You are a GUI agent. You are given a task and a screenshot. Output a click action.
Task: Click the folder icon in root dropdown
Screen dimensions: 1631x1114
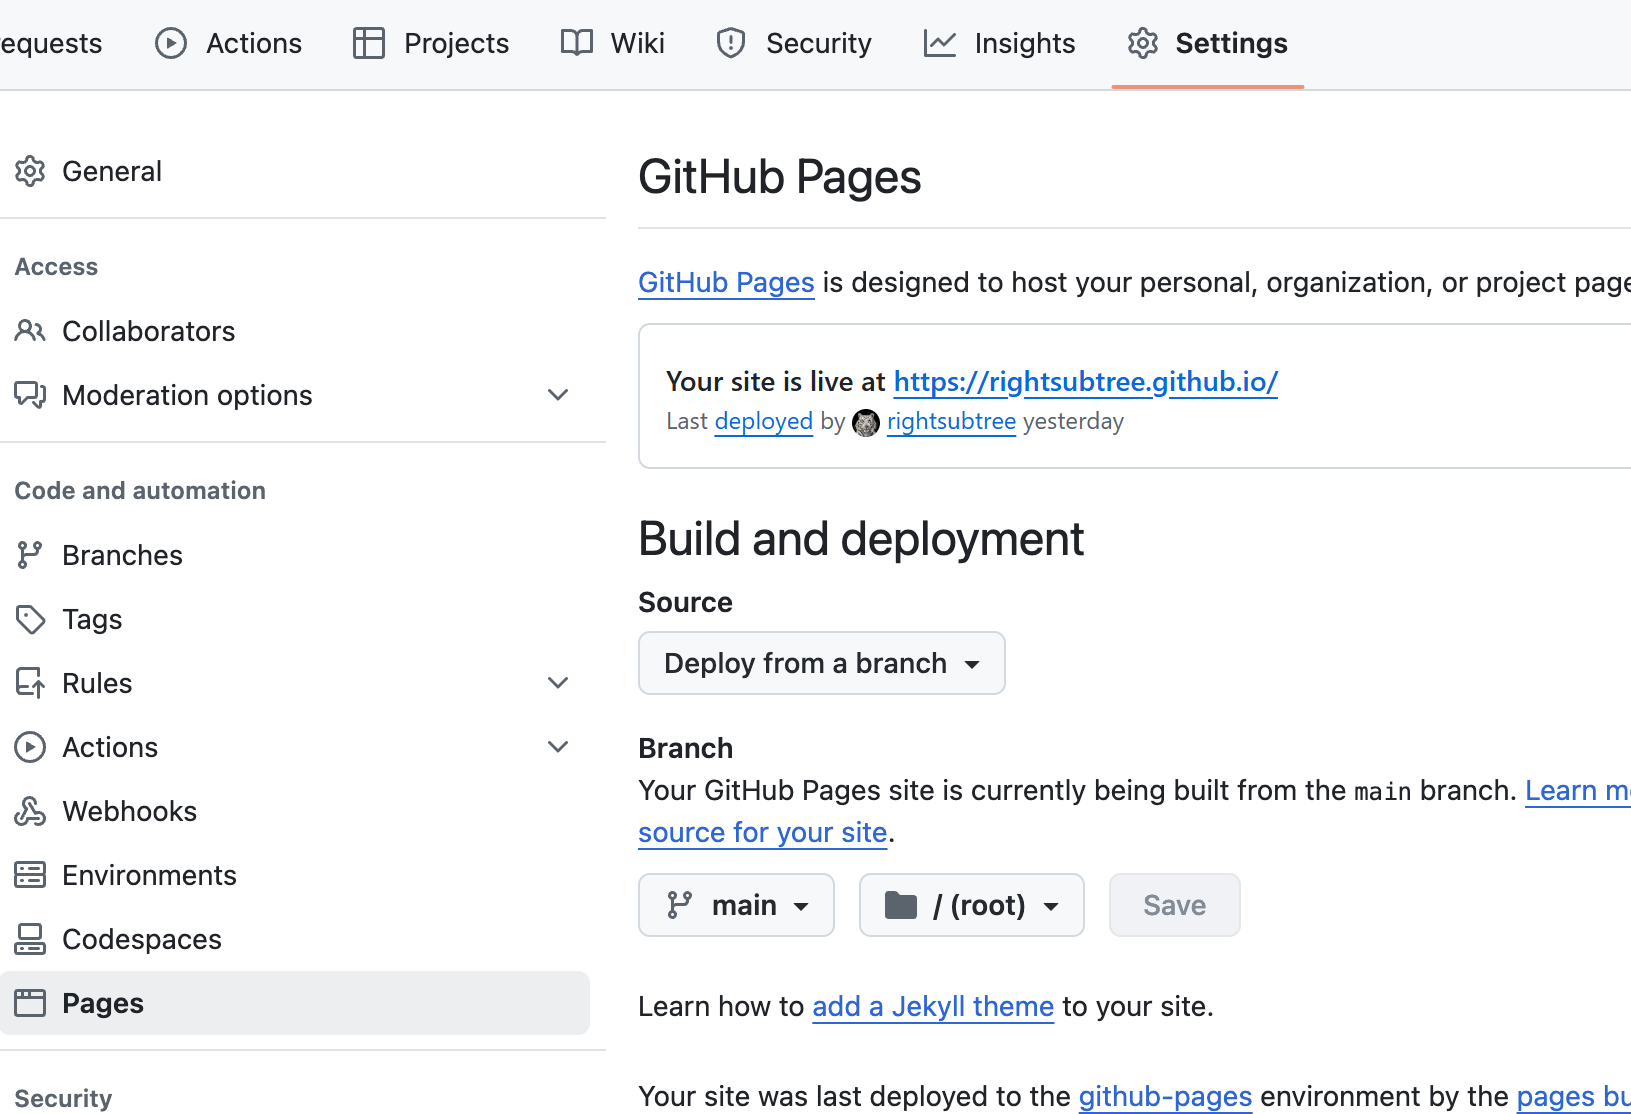point(901,905)
